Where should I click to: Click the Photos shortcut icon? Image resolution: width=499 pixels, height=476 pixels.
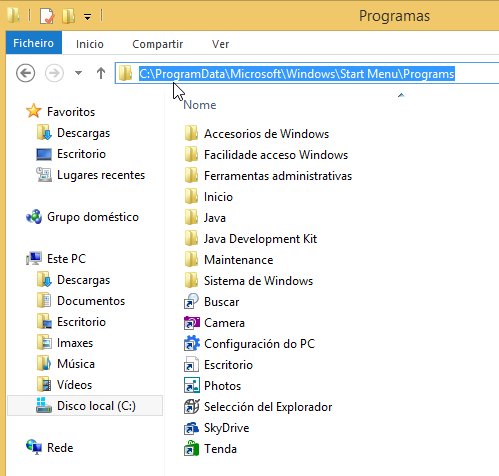(x=191, y=385)
